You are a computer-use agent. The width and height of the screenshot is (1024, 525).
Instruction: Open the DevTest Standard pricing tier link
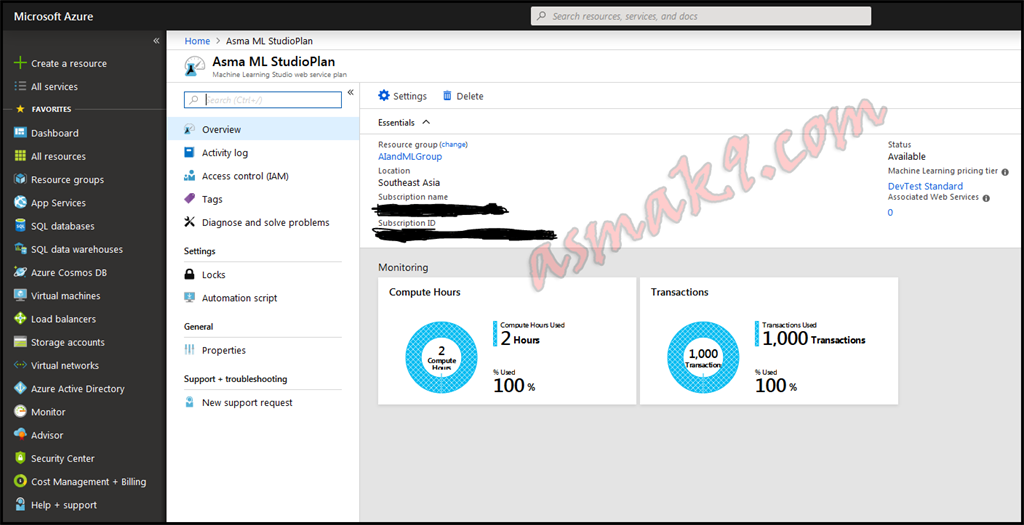925,186
